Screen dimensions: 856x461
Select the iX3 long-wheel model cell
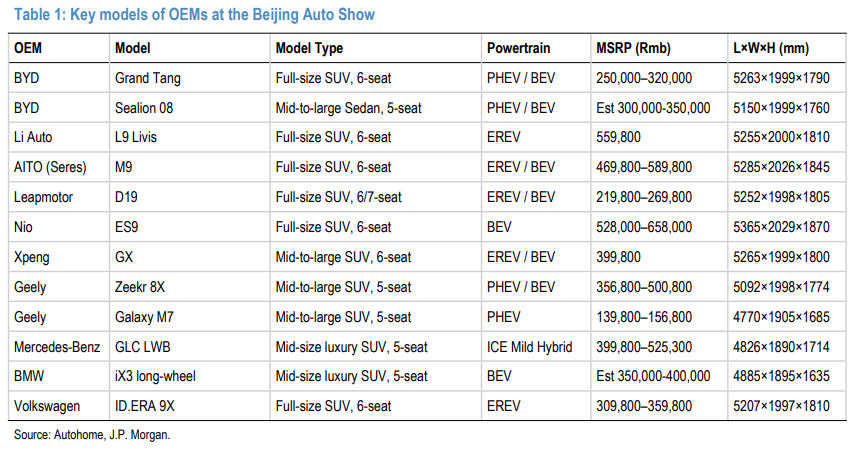point(156,376)
